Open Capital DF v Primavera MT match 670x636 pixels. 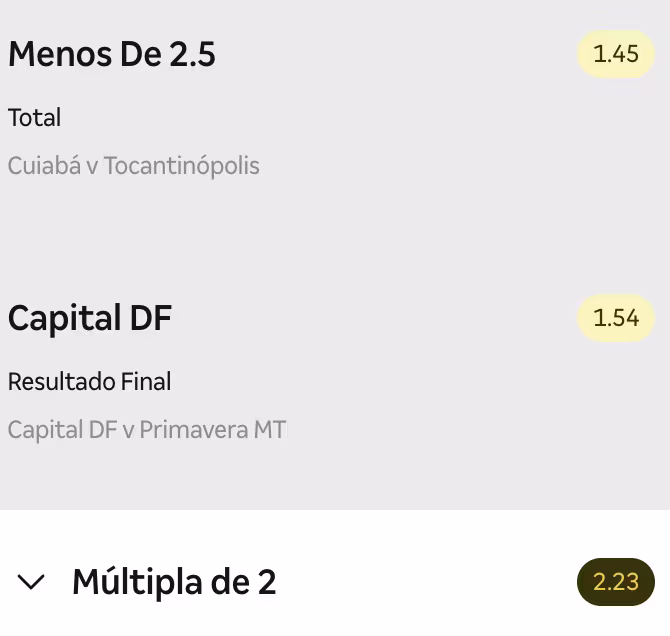pos(147,430)
